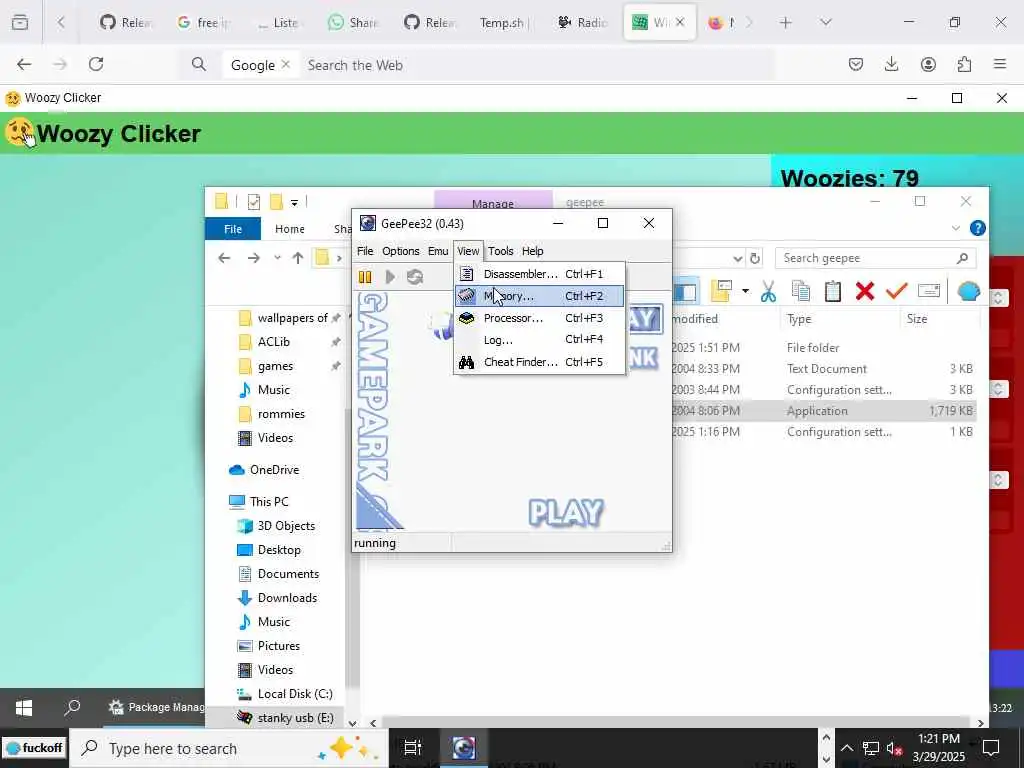The width and height of the screenshot is (1024, 768).
Task: Open GeePee32 Options menu
Action: pyautogui.click(x=400, y=251)
